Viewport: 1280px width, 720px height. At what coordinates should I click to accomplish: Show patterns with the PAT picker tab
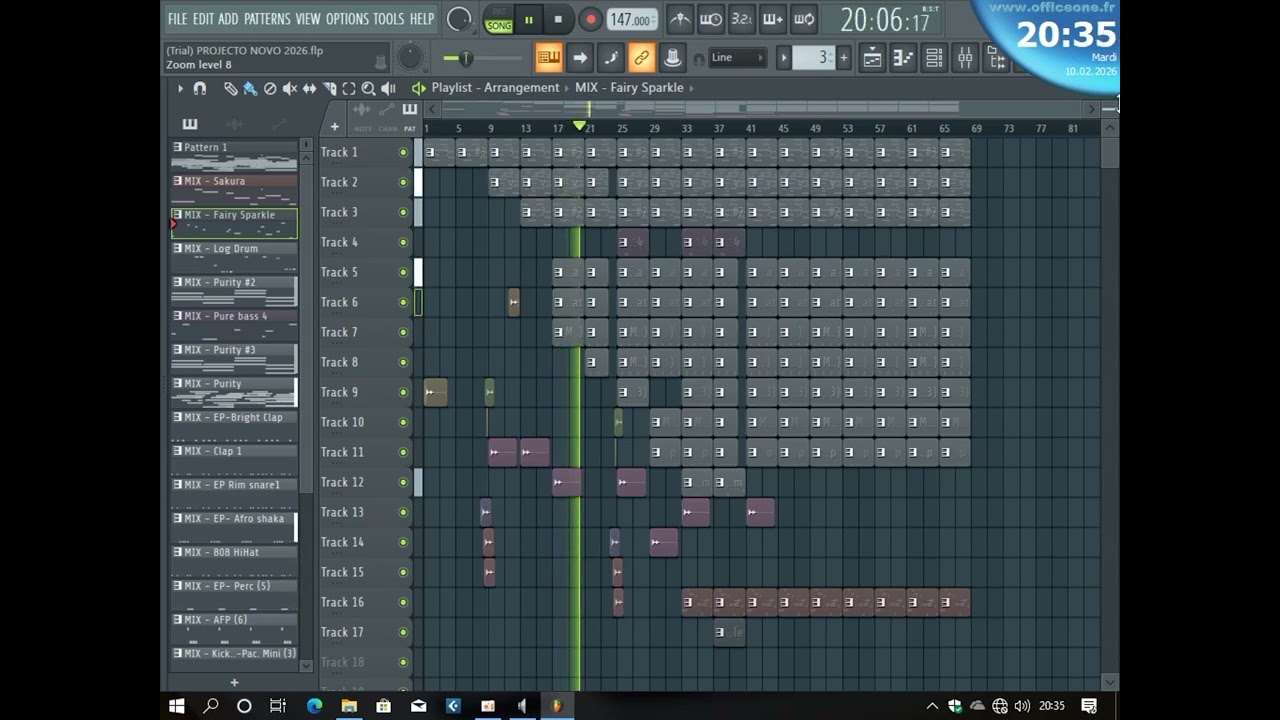(x=409, y=129)
